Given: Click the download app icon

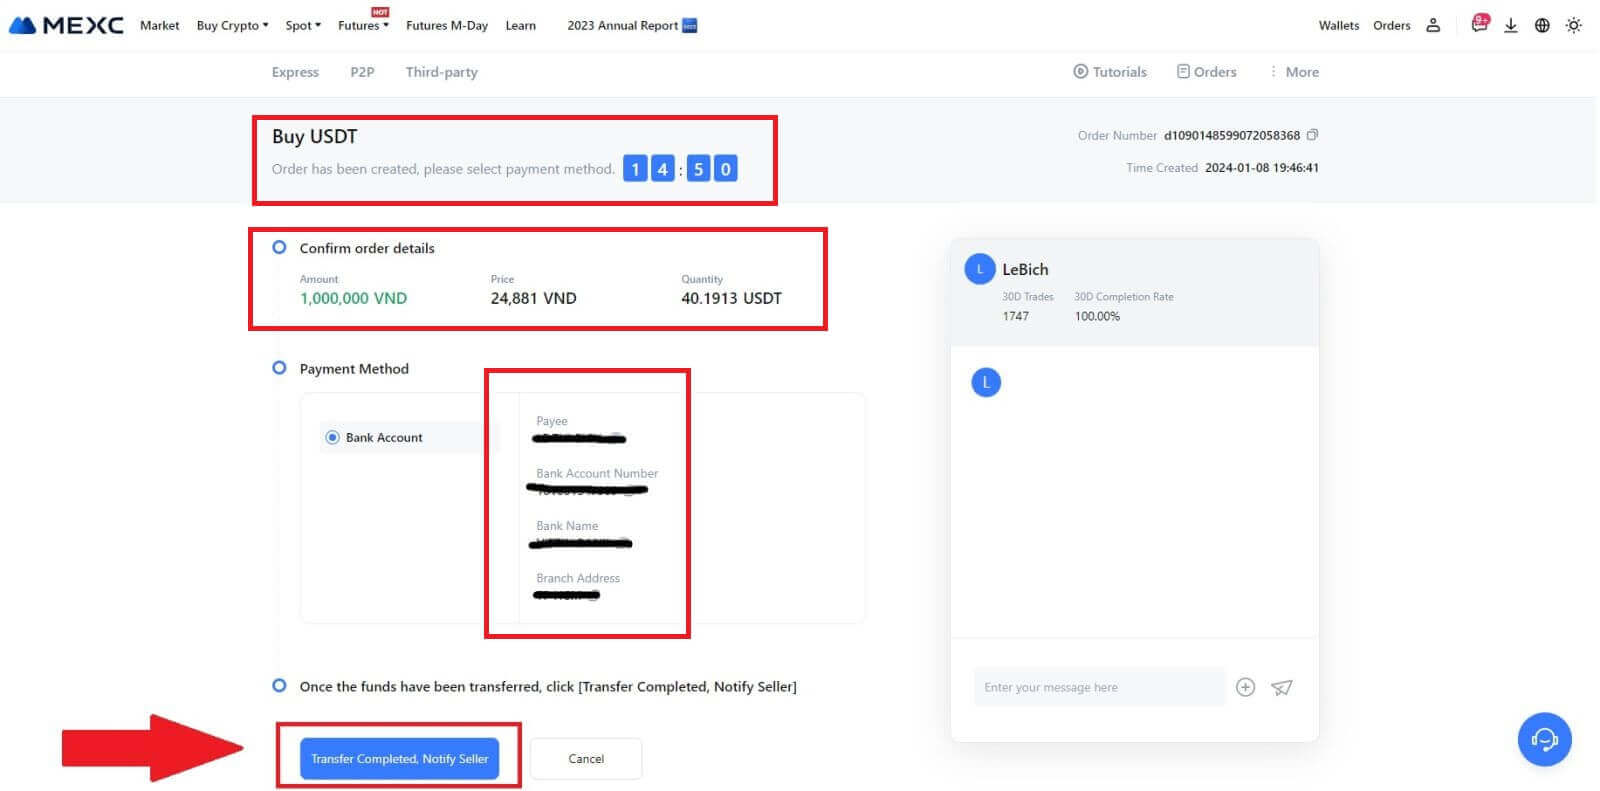Looking at the screenshot, I should pyautogui.click(x=1511, y=25).
